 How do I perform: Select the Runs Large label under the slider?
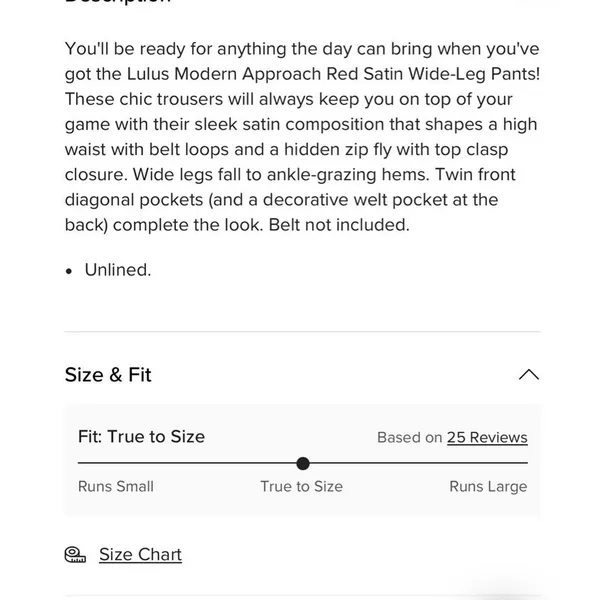click(488, 487)
